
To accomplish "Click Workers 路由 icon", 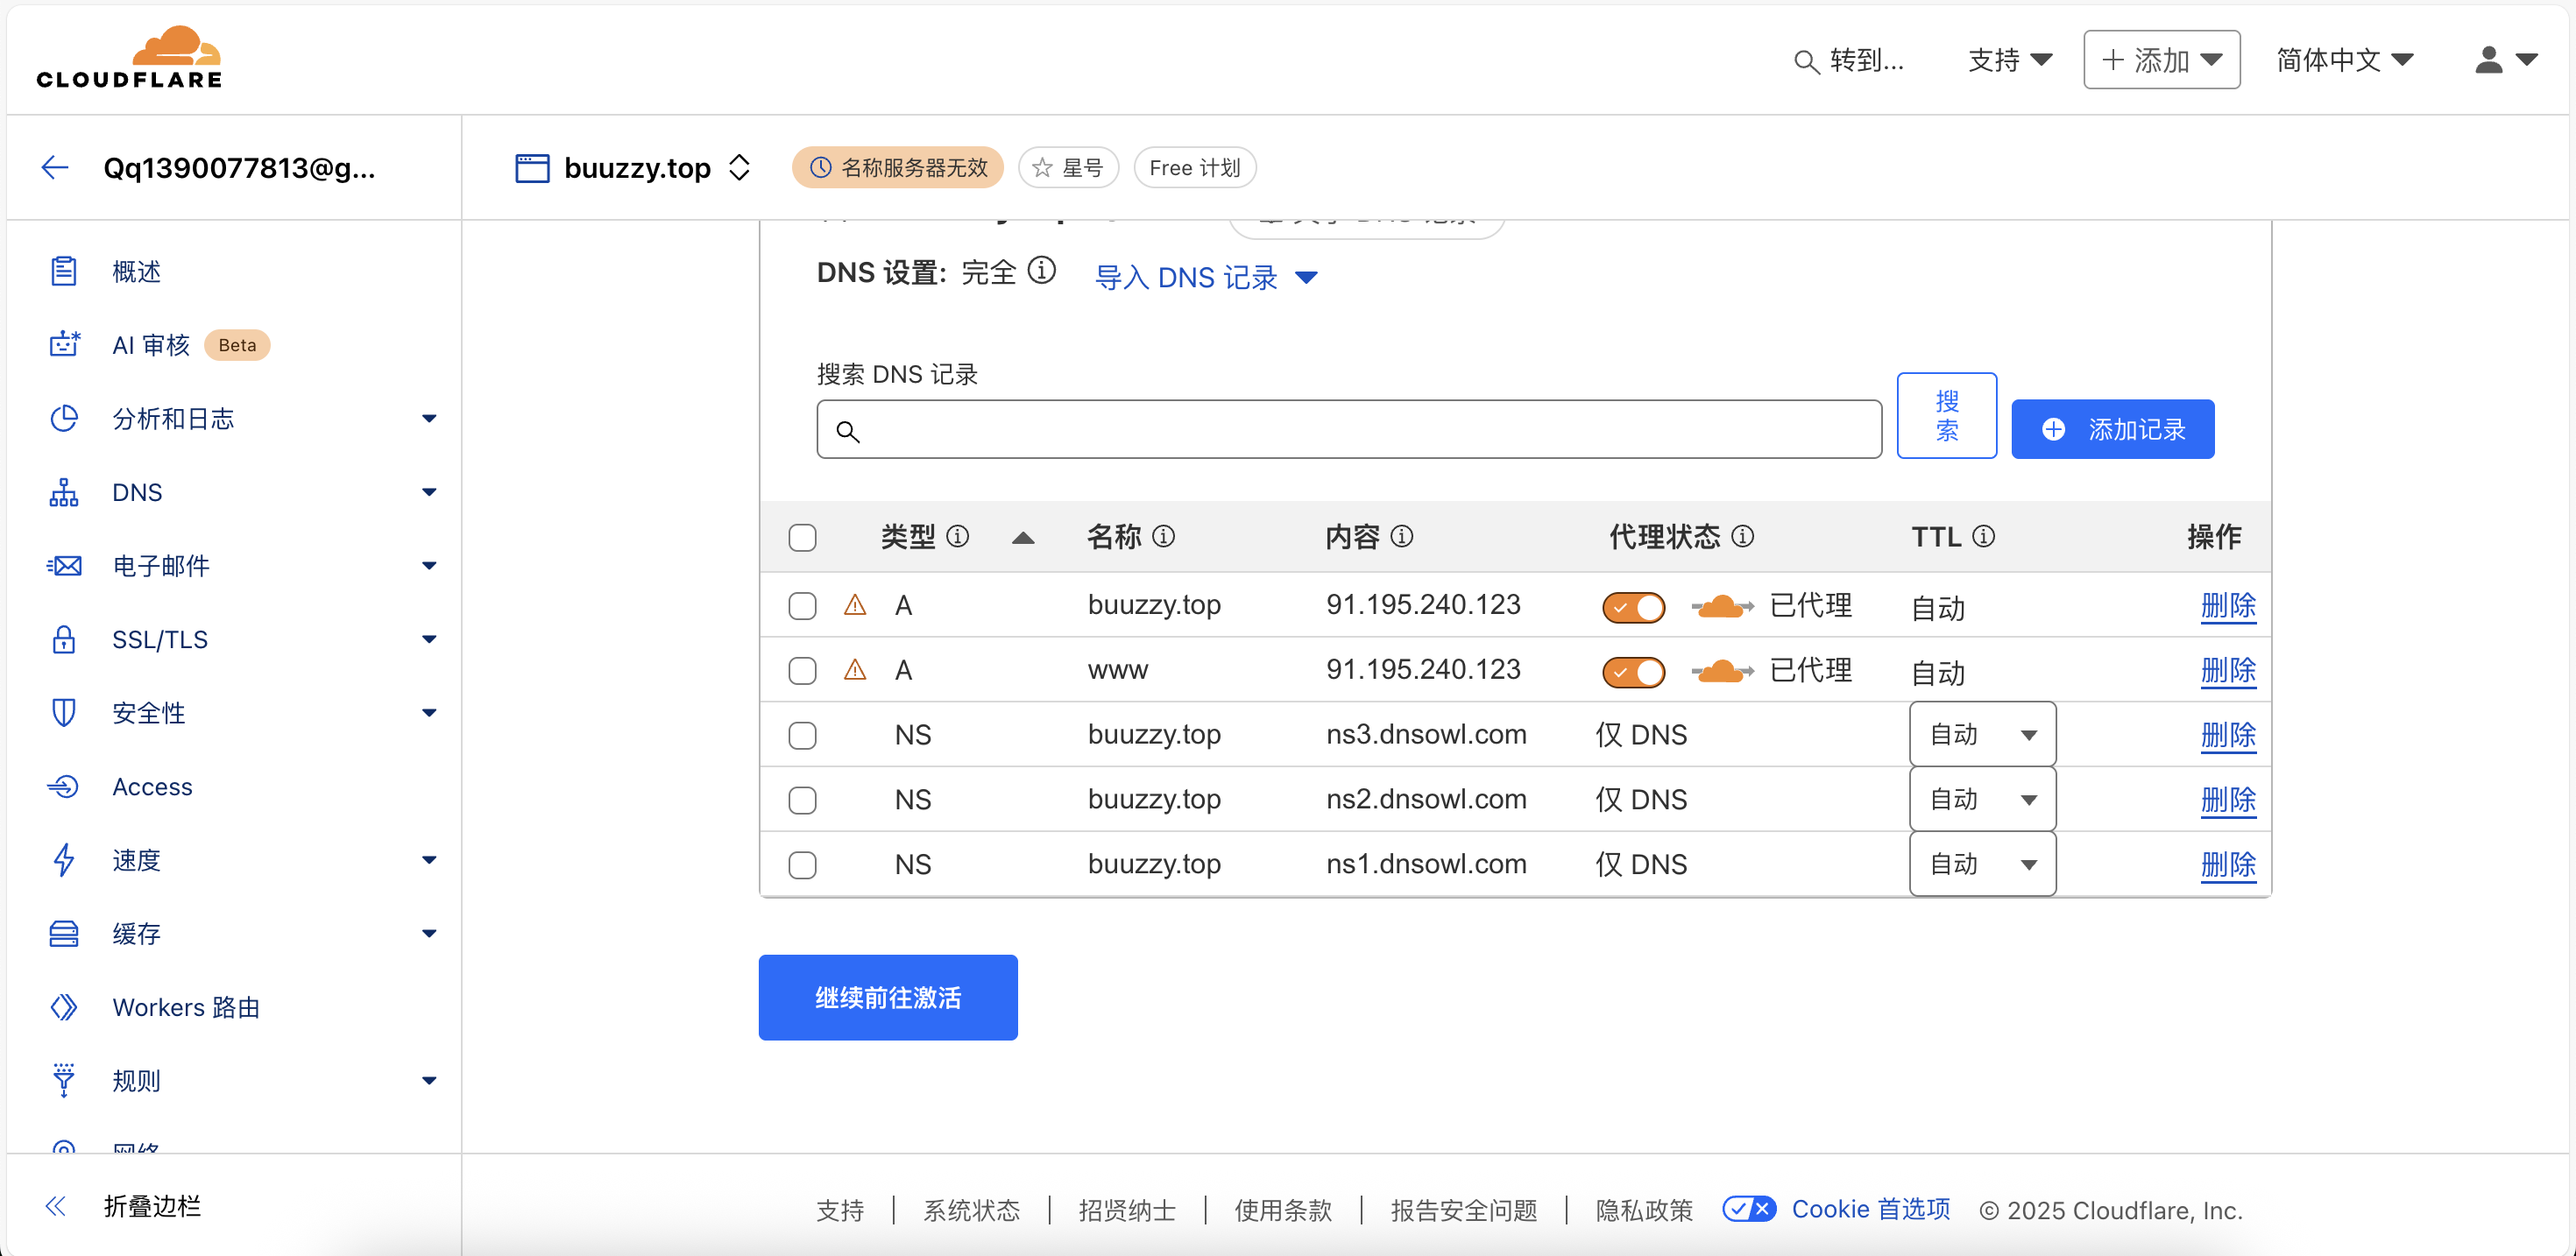I will (x=64, y=1007).
